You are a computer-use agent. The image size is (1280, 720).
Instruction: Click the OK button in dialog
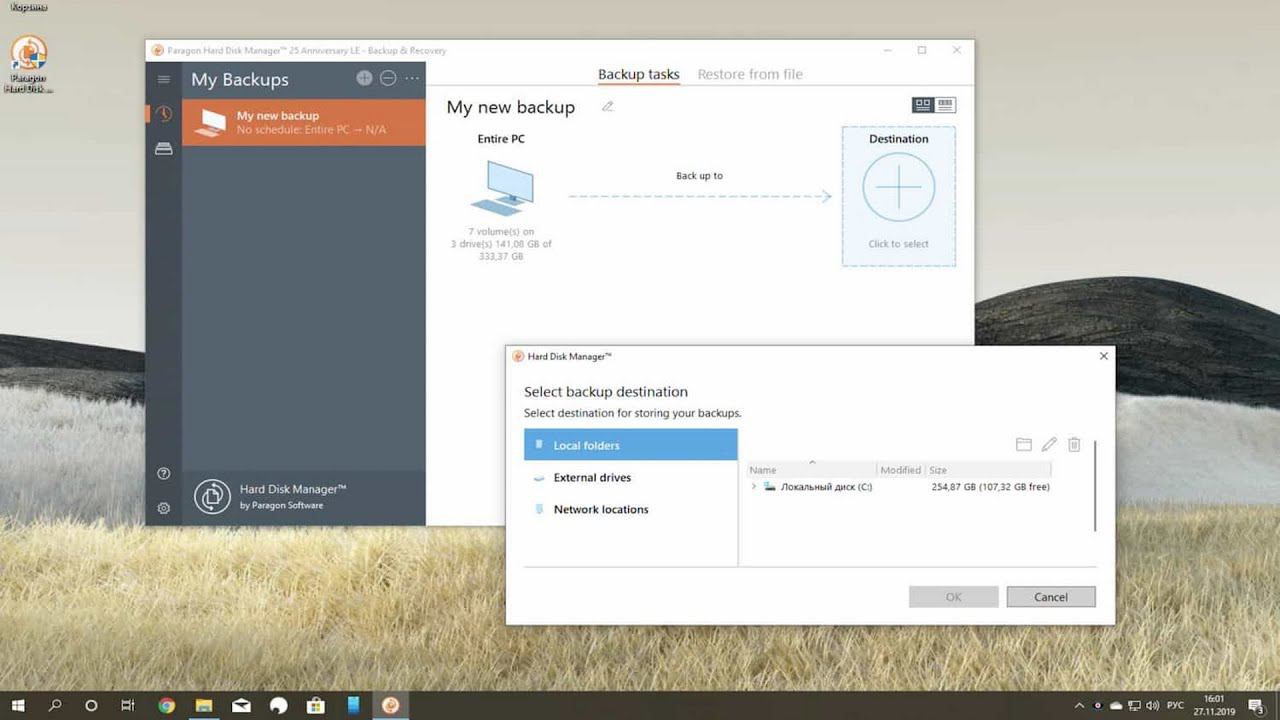[x=953, y=597]
